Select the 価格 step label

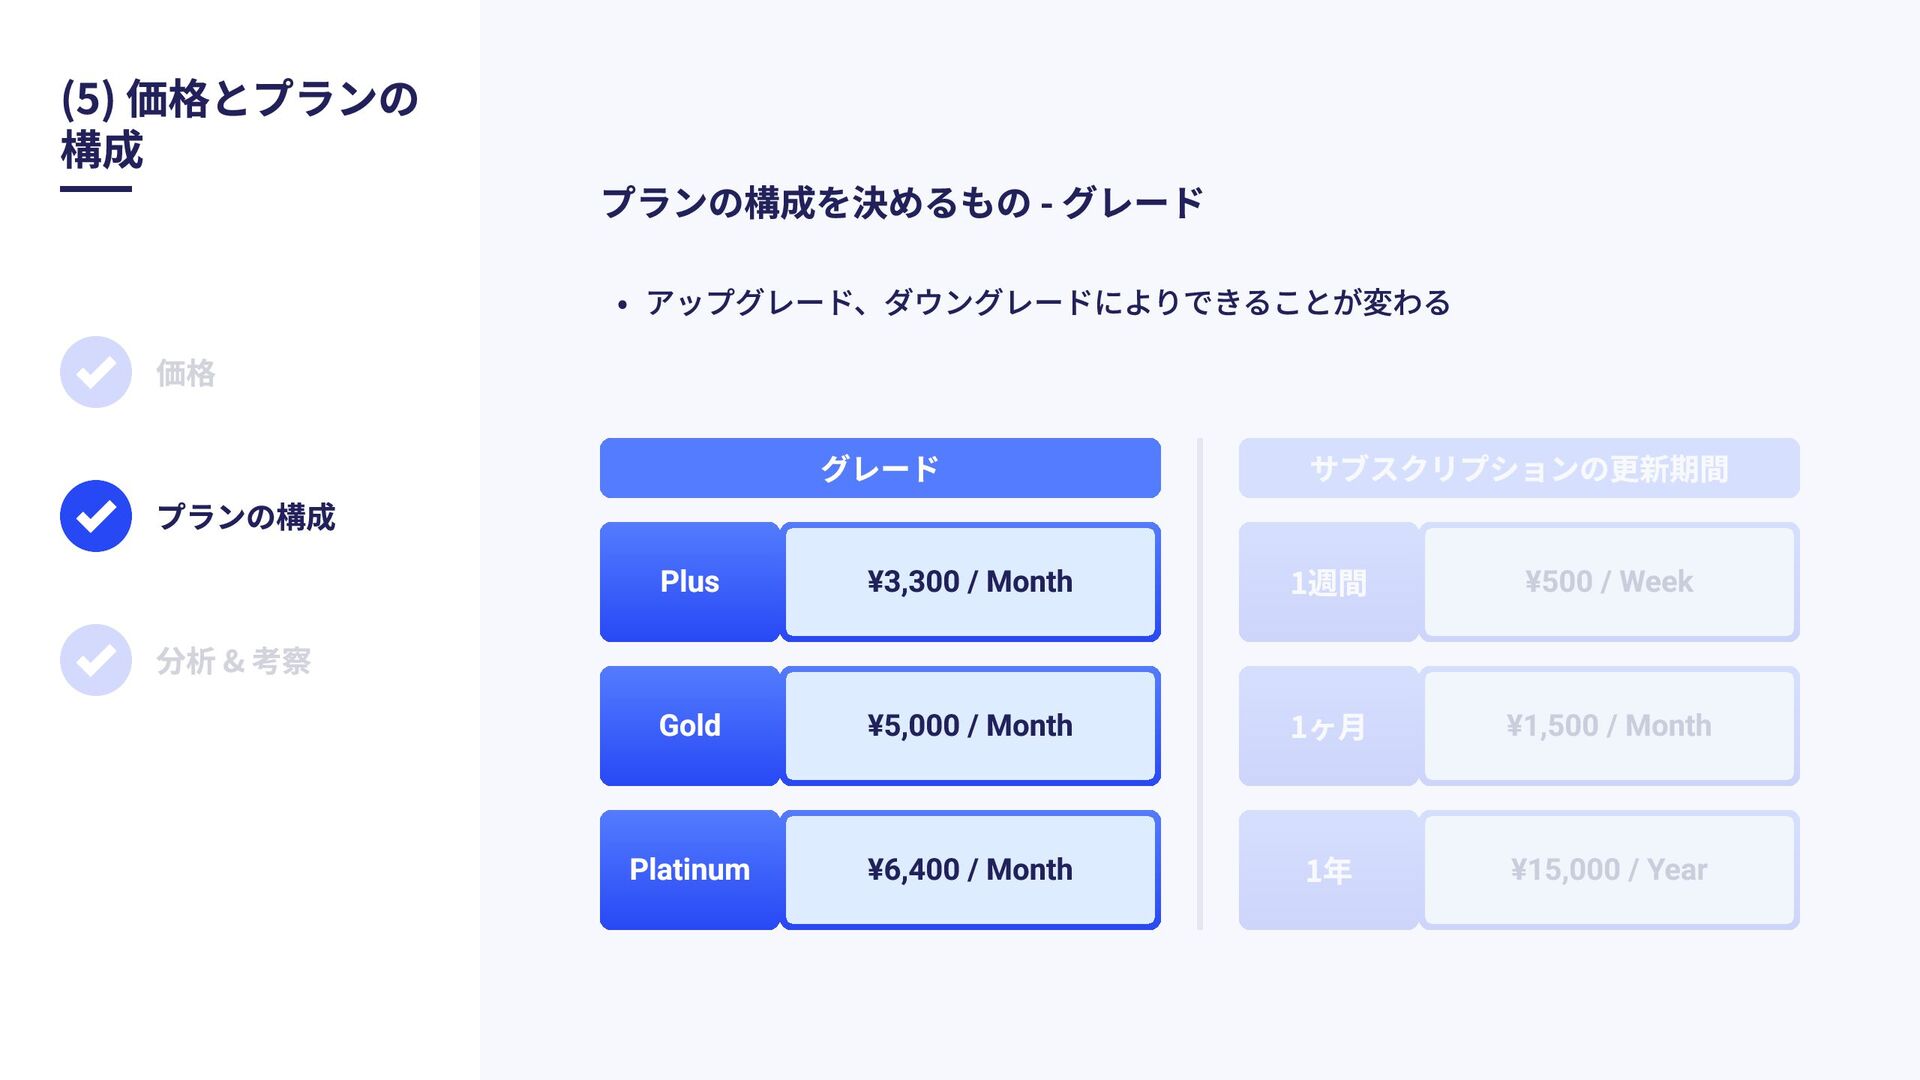coord(185,373)
